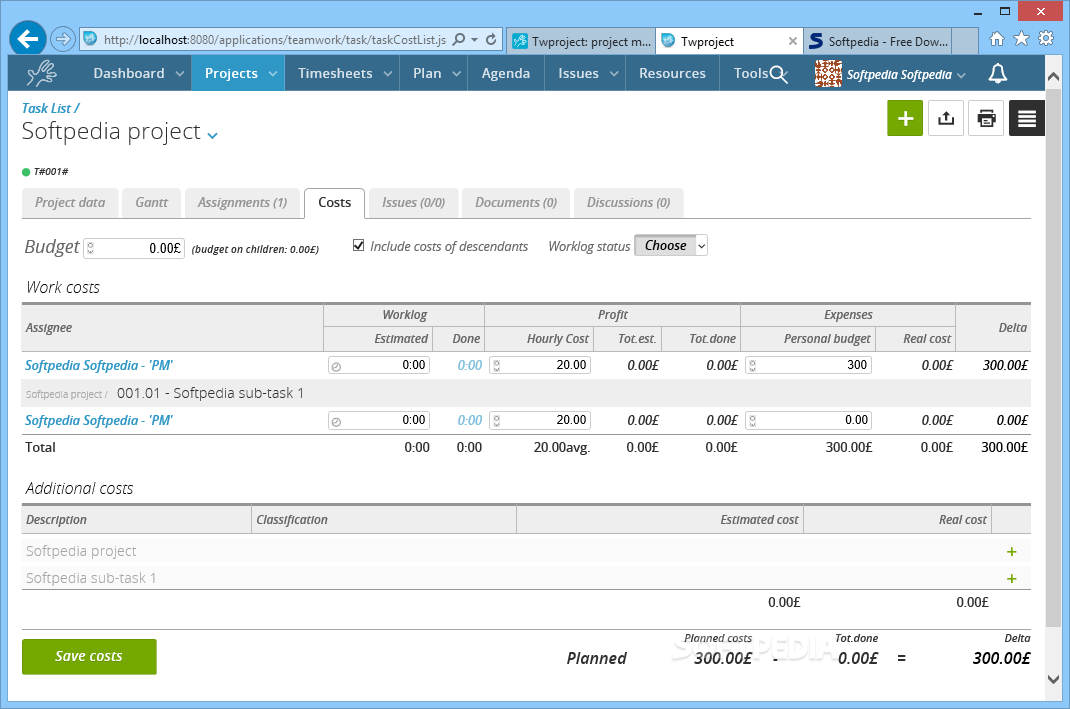Viewport: 1070px width, 709px height.
Task: Add additional cost for Softpedia sub-task 1 row
Action: point(1011,579)
